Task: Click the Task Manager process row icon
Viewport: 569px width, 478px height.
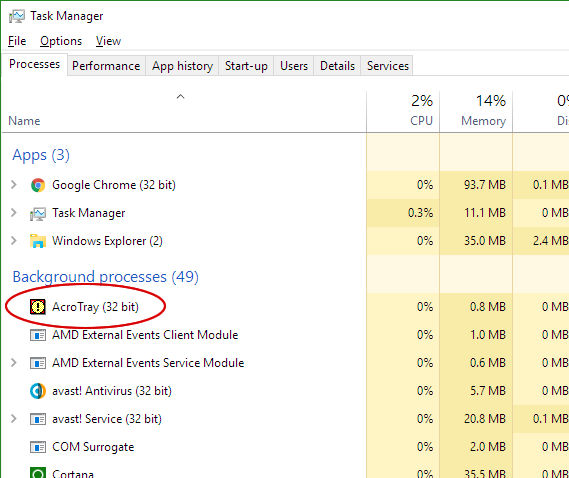Action: 38,213
